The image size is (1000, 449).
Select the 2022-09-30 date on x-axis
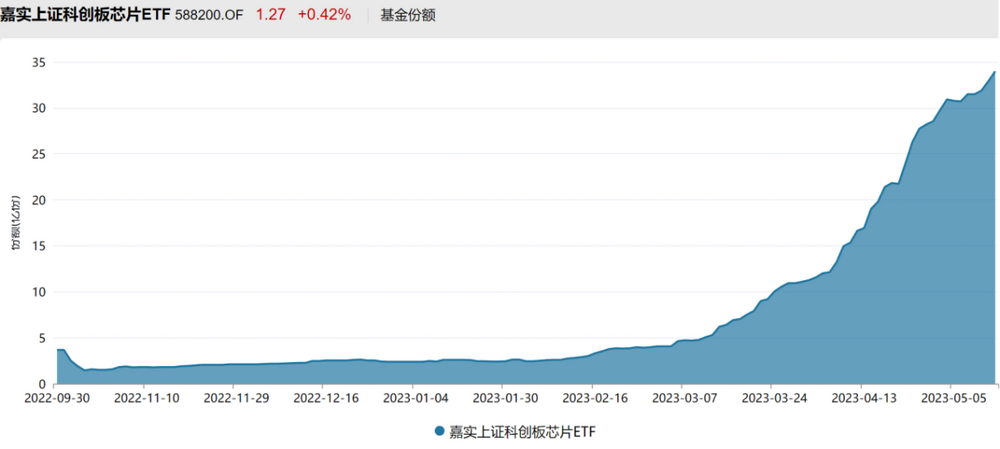58,397
